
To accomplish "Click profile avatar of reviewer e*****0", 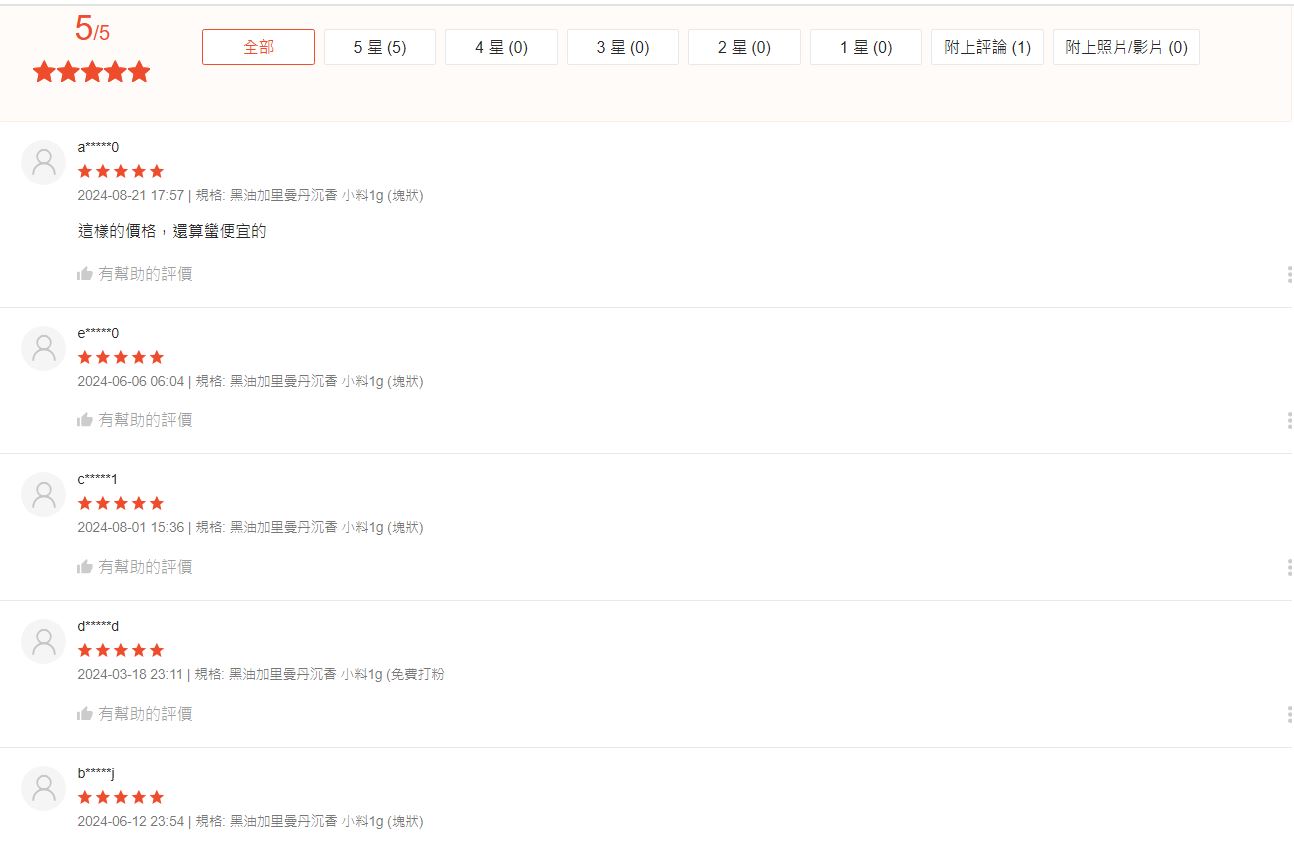I will pyautogui.click(x=43, y=348).
